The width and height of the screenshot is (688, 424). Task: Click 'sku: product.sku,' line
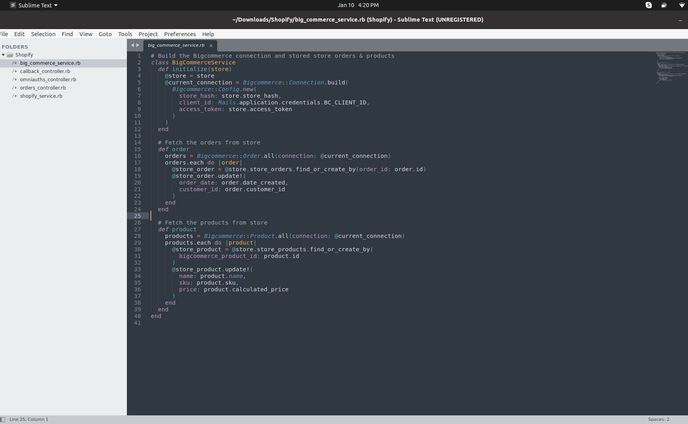(x=209, y=283)
